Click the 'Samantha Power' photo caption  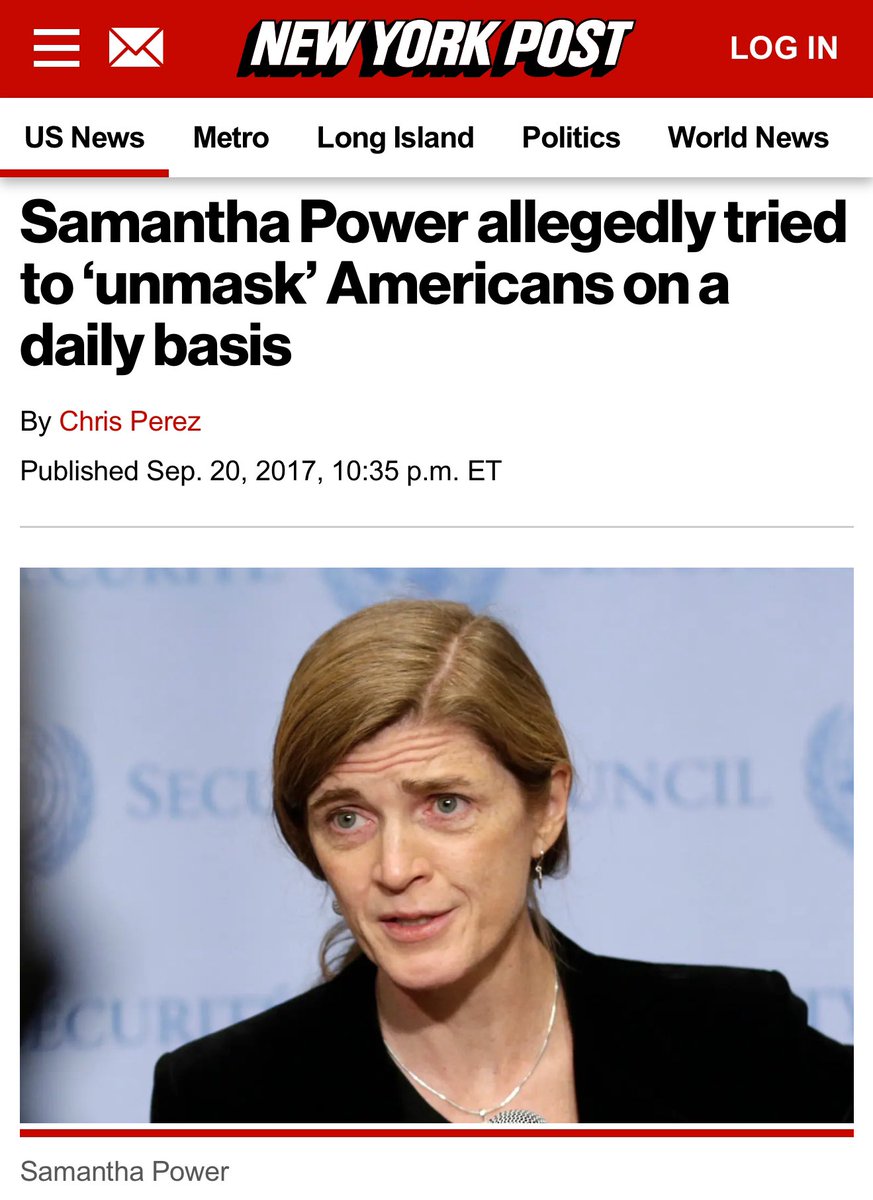coord(124,1171)
